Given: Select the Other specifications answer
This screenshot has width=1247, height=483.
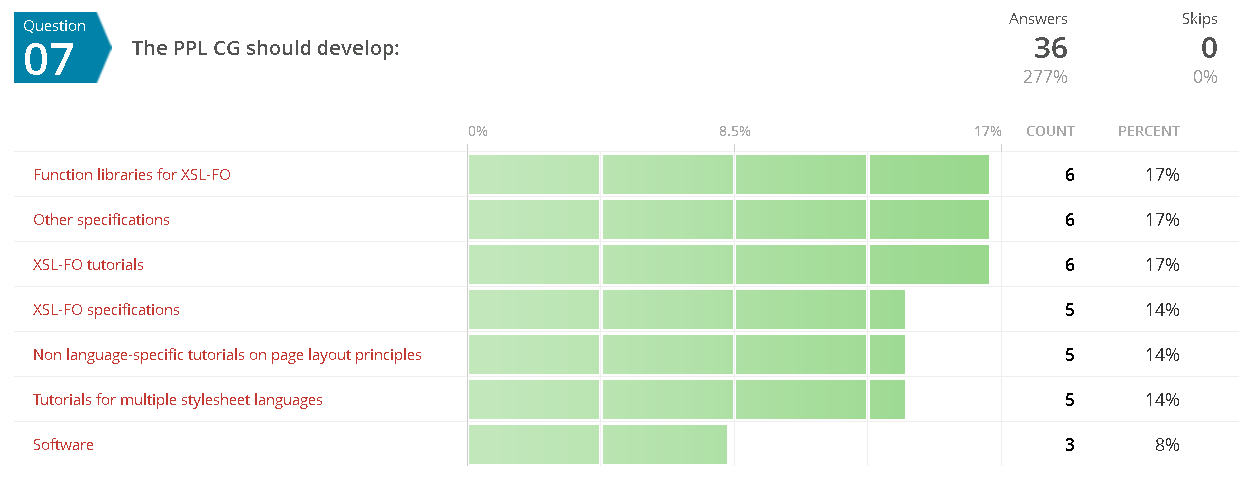Looking at the screenshot, I should [x=101, y=220].
